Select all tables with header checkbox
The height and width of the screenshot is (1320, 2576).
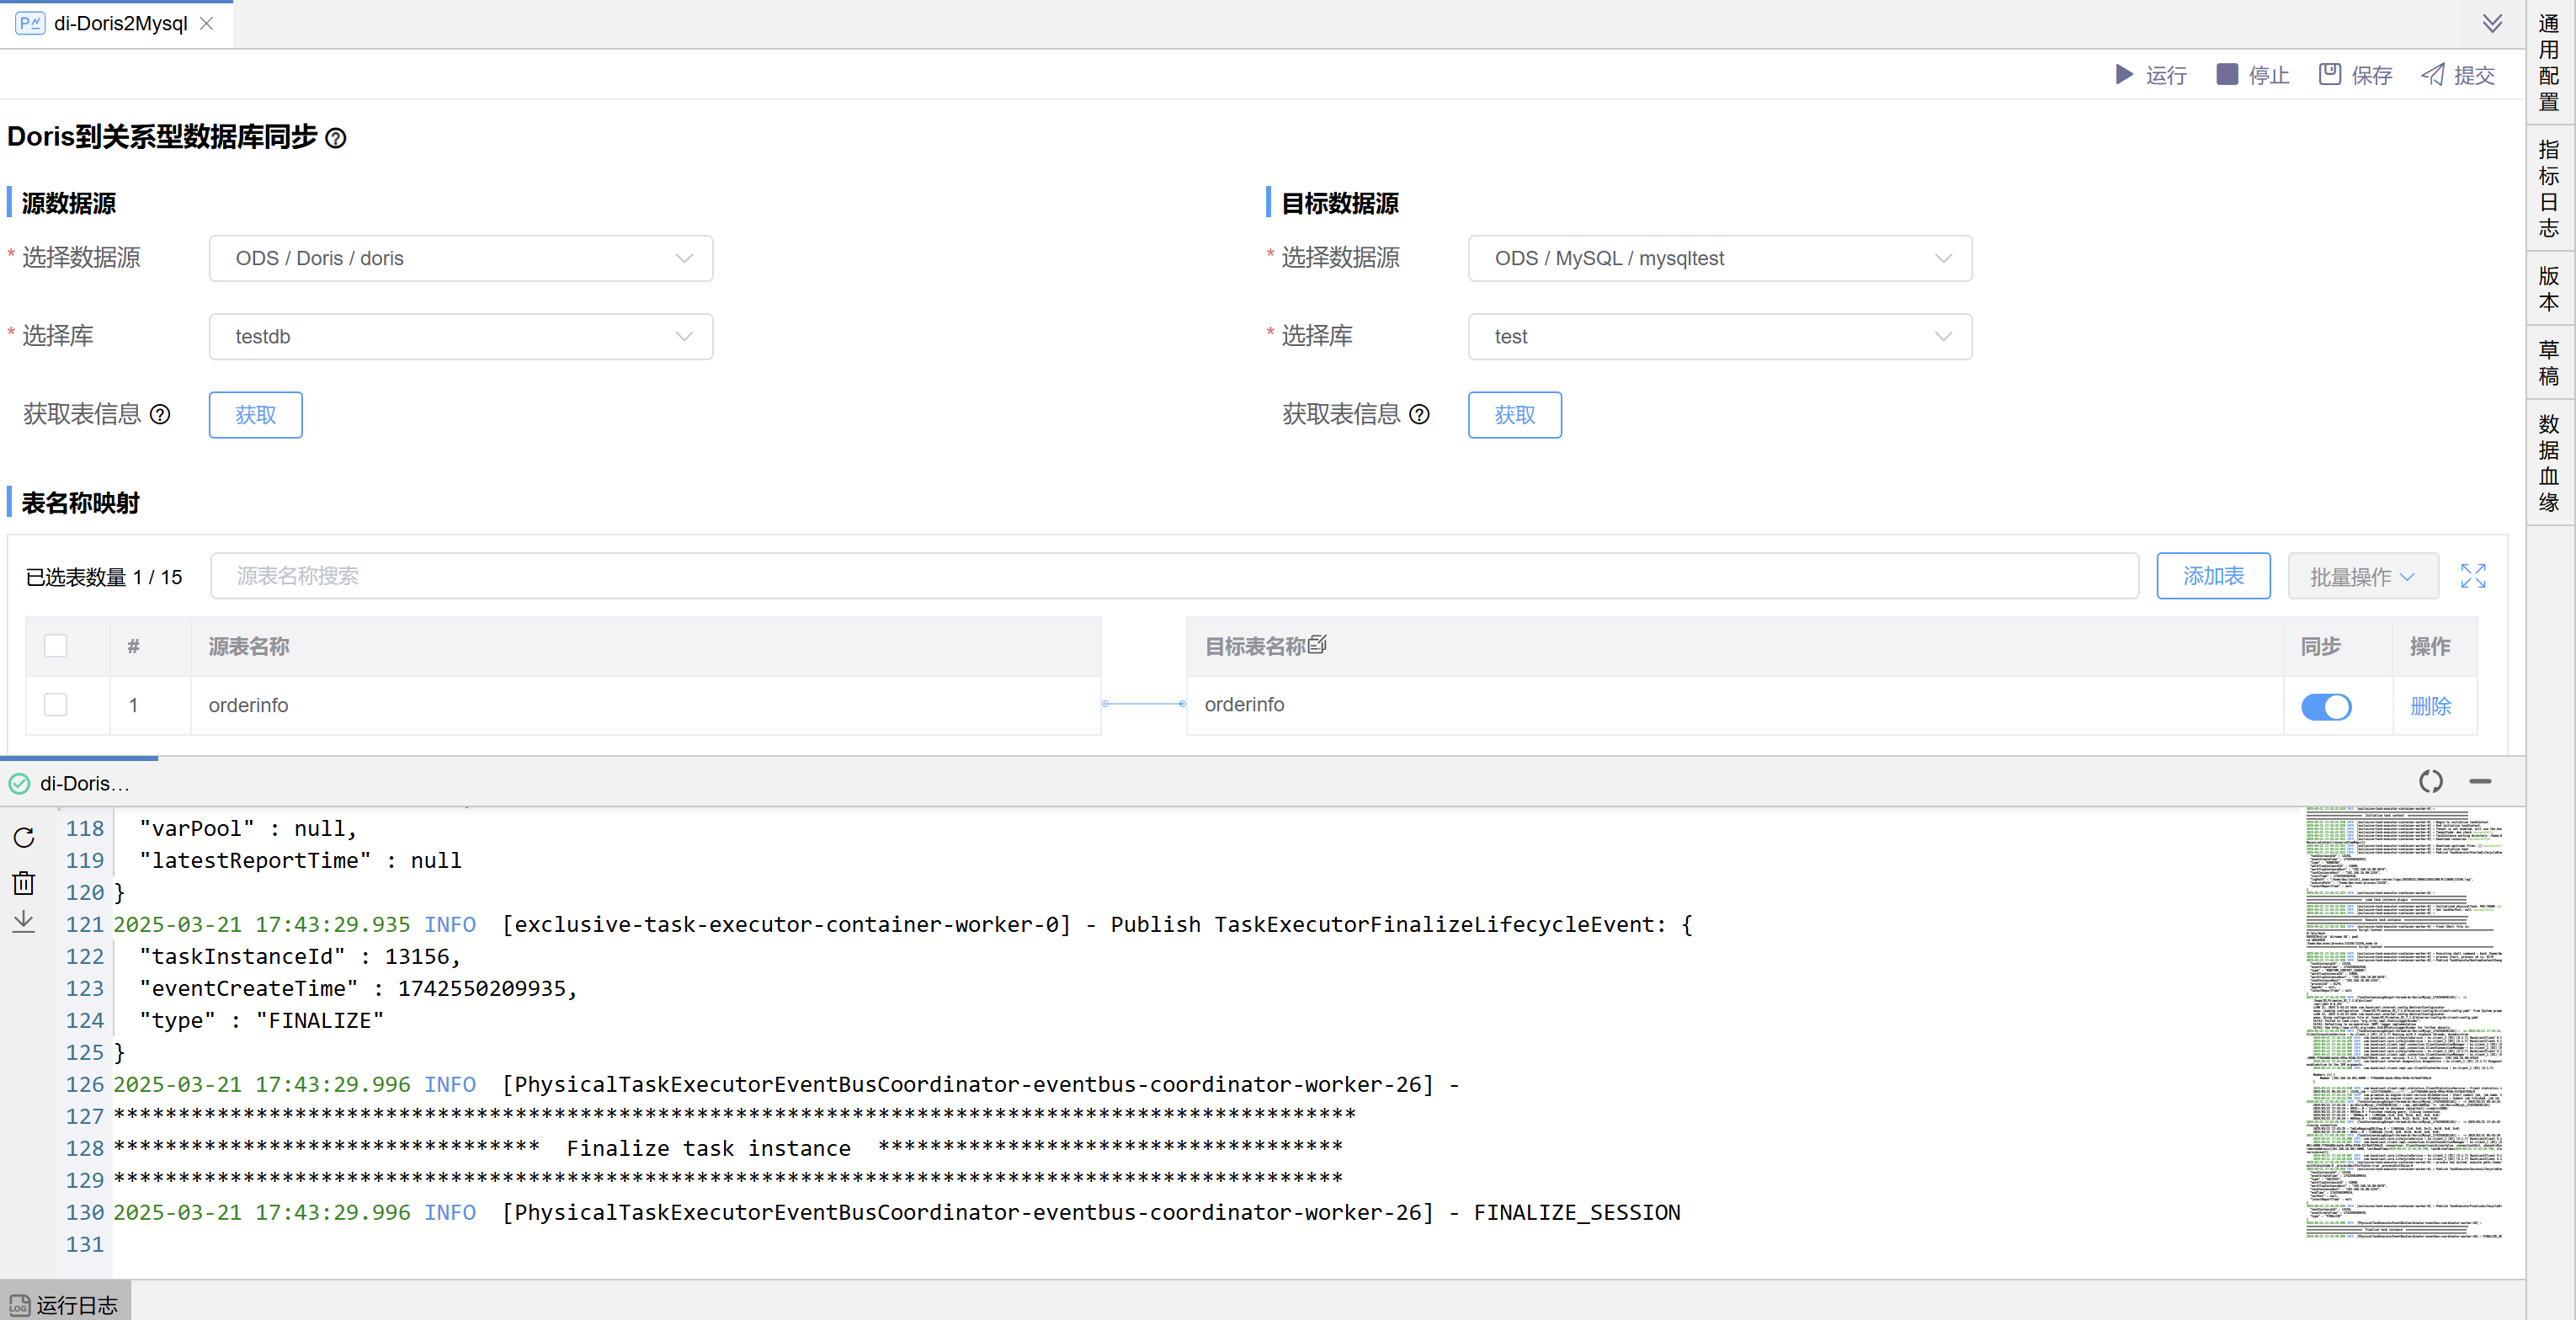click(x=55, y=646)
